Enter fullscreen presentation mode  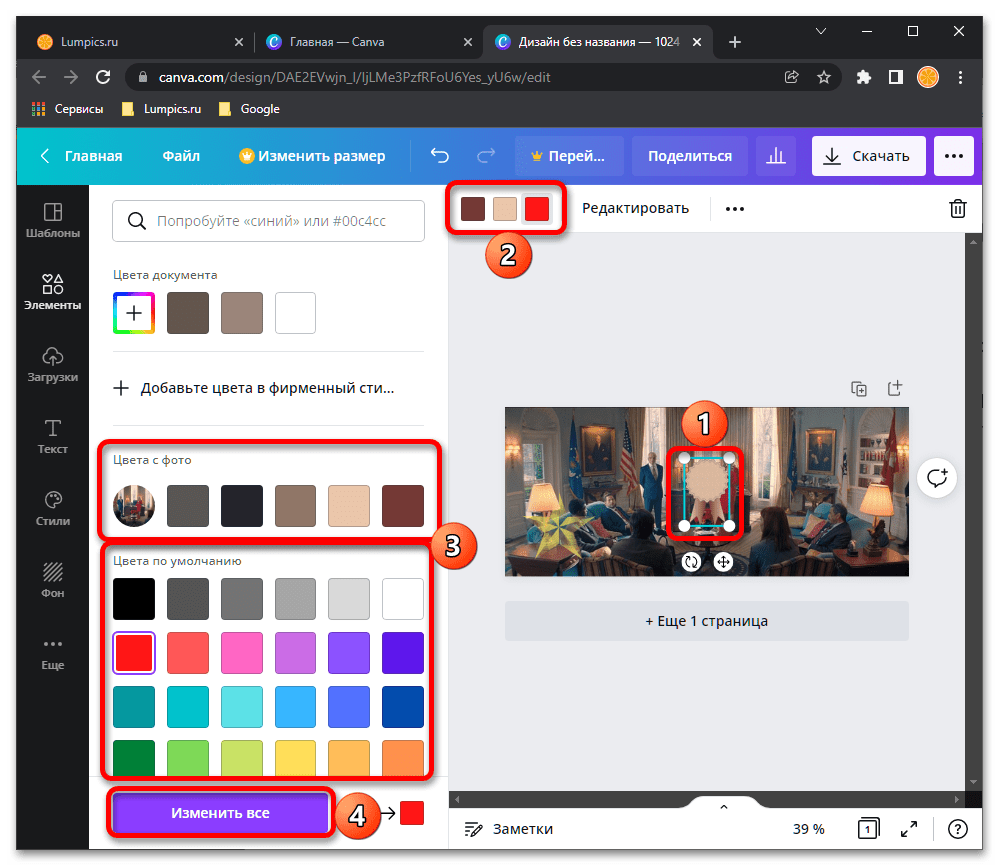909,829
